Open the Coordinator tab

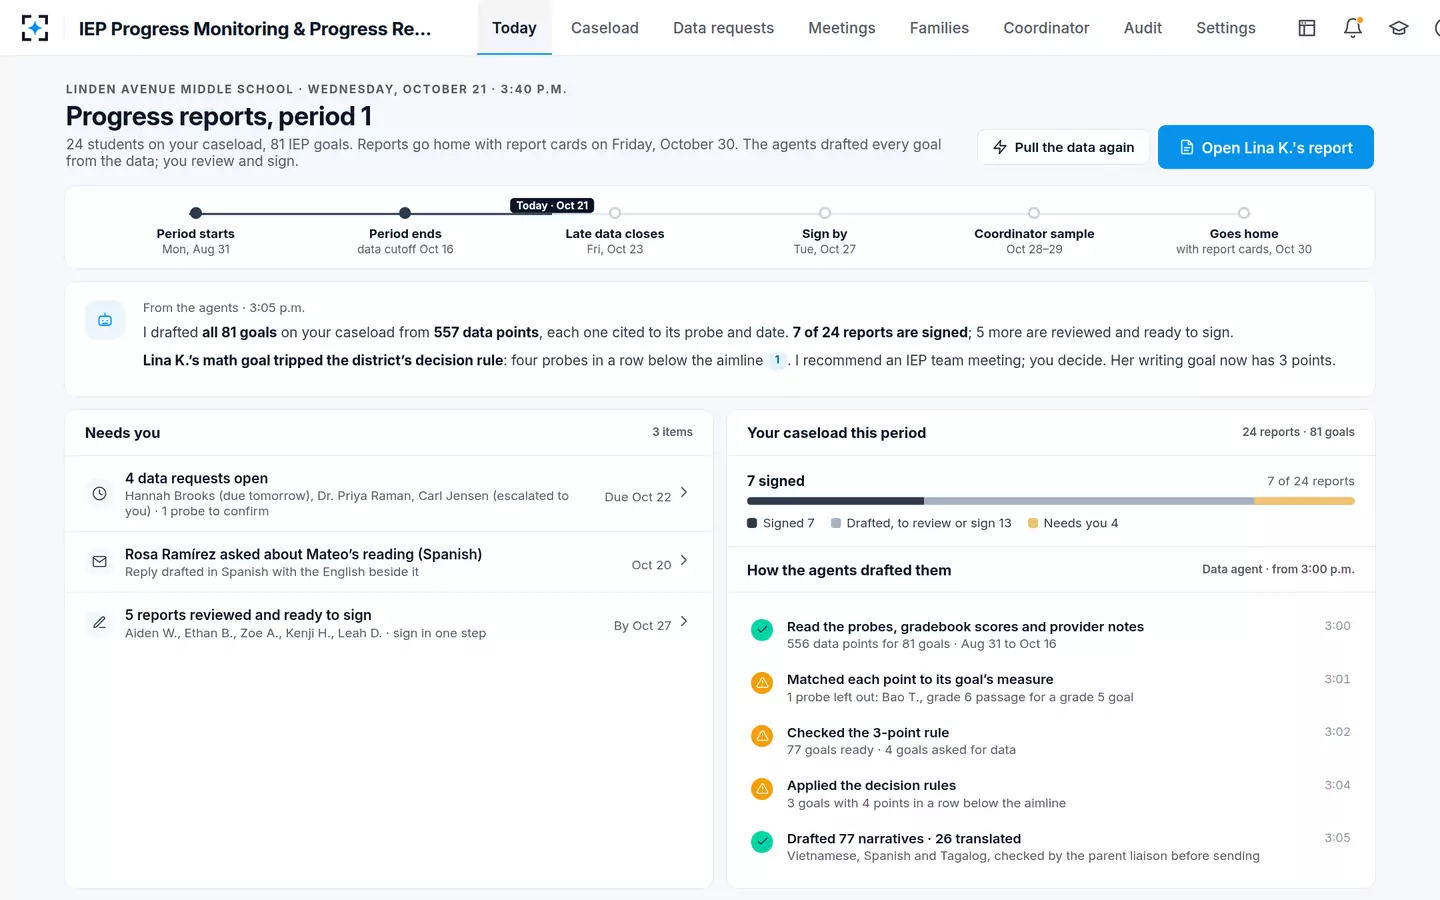pos(1046,28)
